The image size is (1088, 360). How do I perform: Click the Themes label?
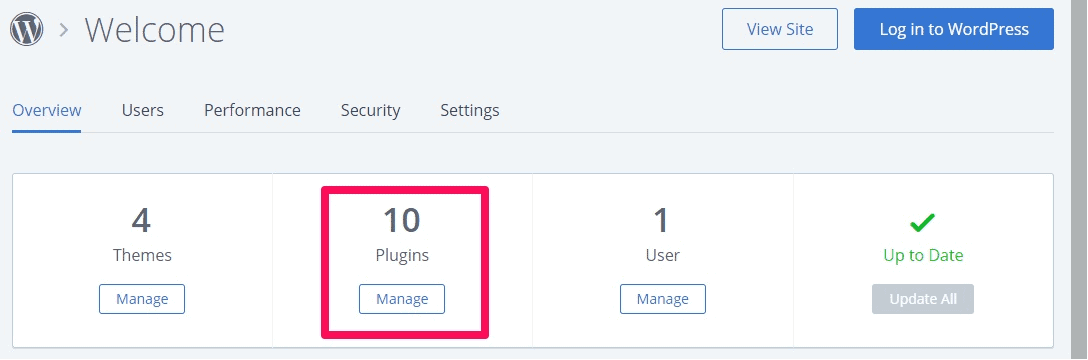[x=142, y=255]
